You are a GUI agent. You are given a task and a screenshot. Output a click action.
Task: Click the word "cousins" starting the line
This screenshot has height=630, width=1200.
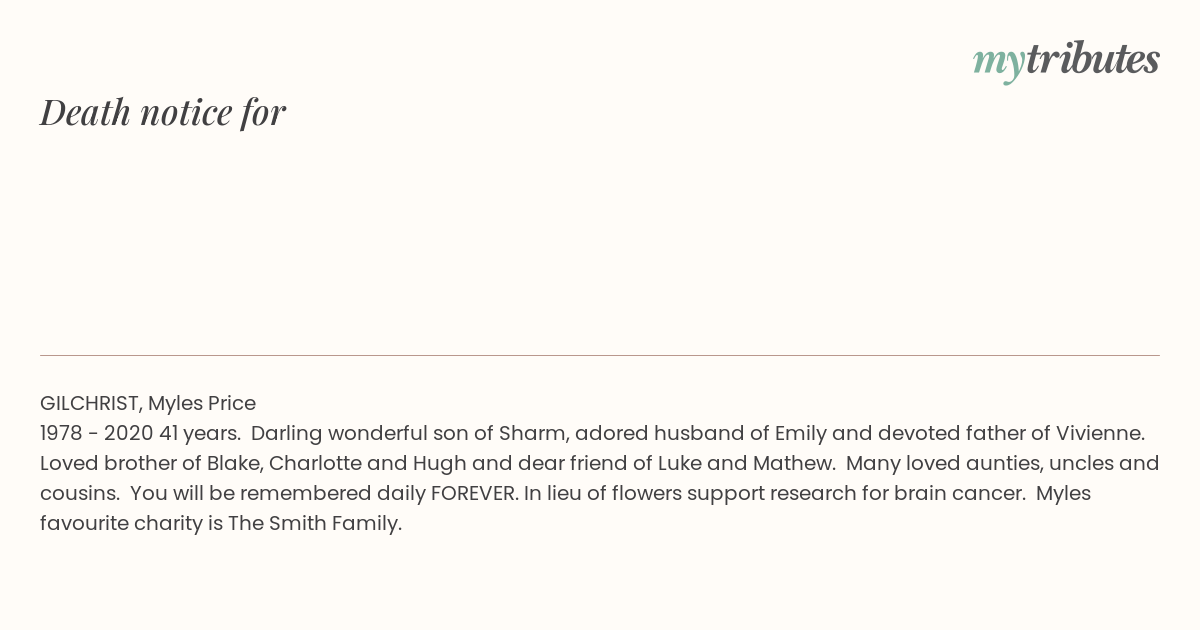(79, 493)
